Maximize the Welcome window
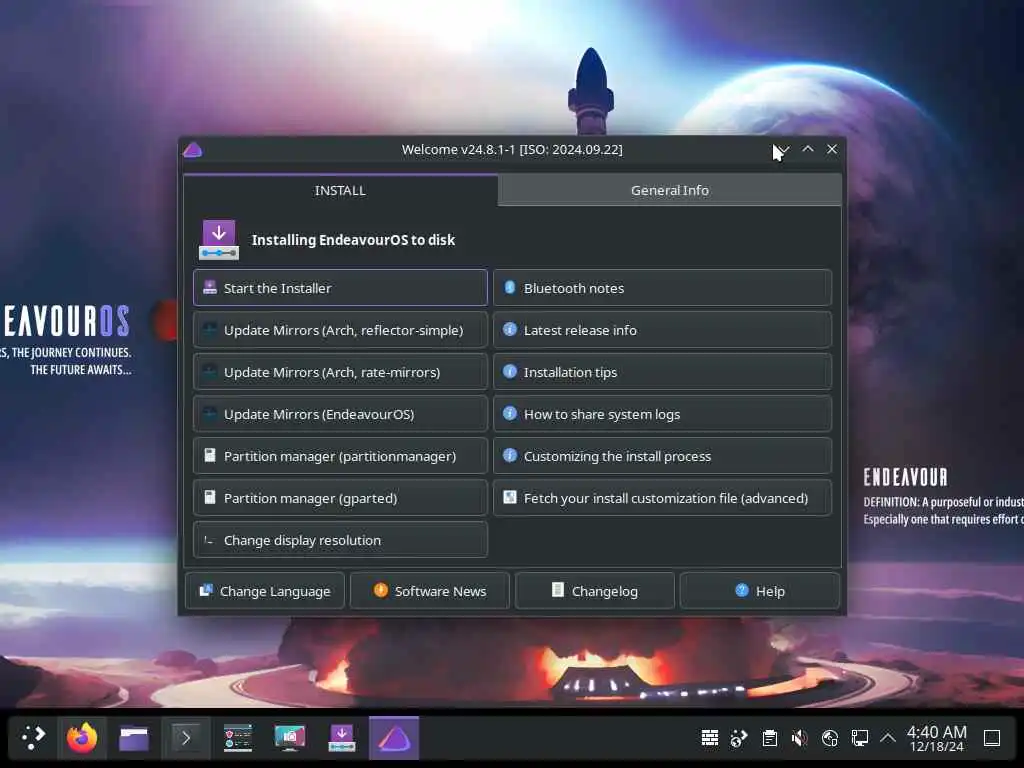 tap(808, 149)
